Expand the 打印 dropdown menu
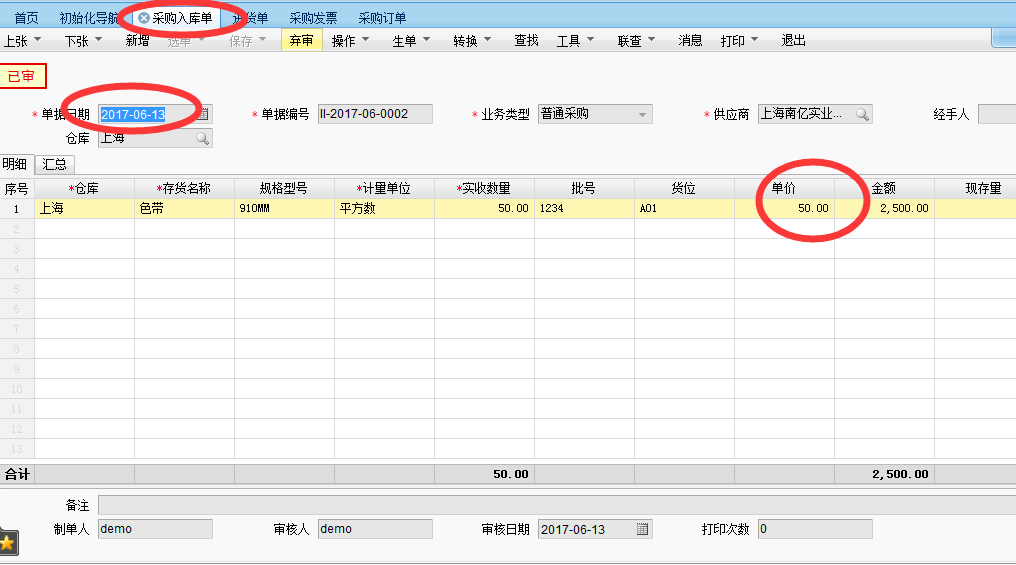1016x565 pixels. (739, 41)
